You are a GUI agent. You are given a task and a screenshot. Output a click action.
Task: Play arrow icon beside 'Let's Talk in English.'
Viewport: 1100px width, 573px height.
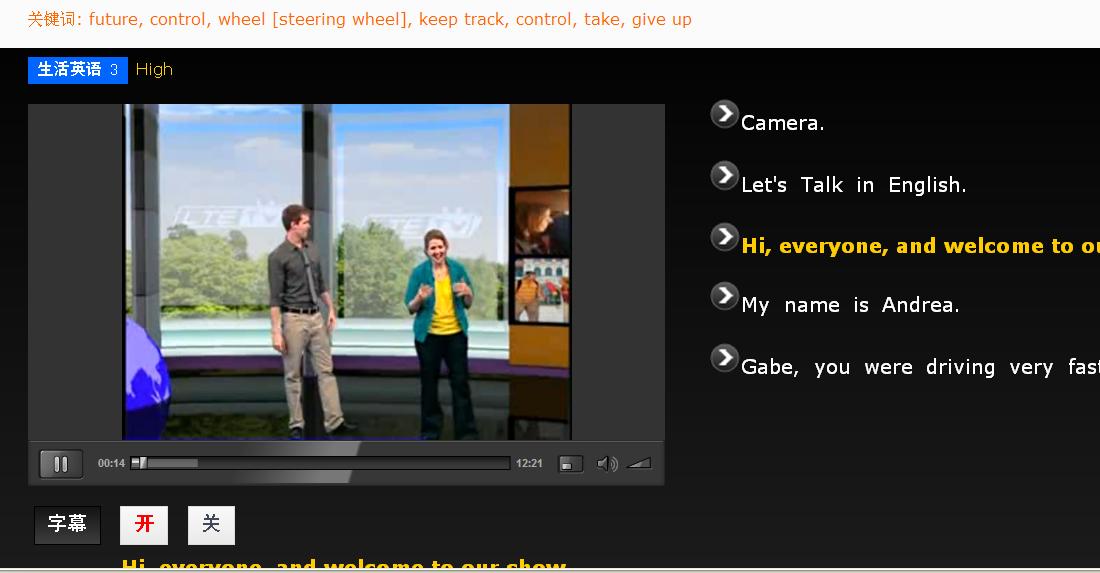click(x=724, y=176)
